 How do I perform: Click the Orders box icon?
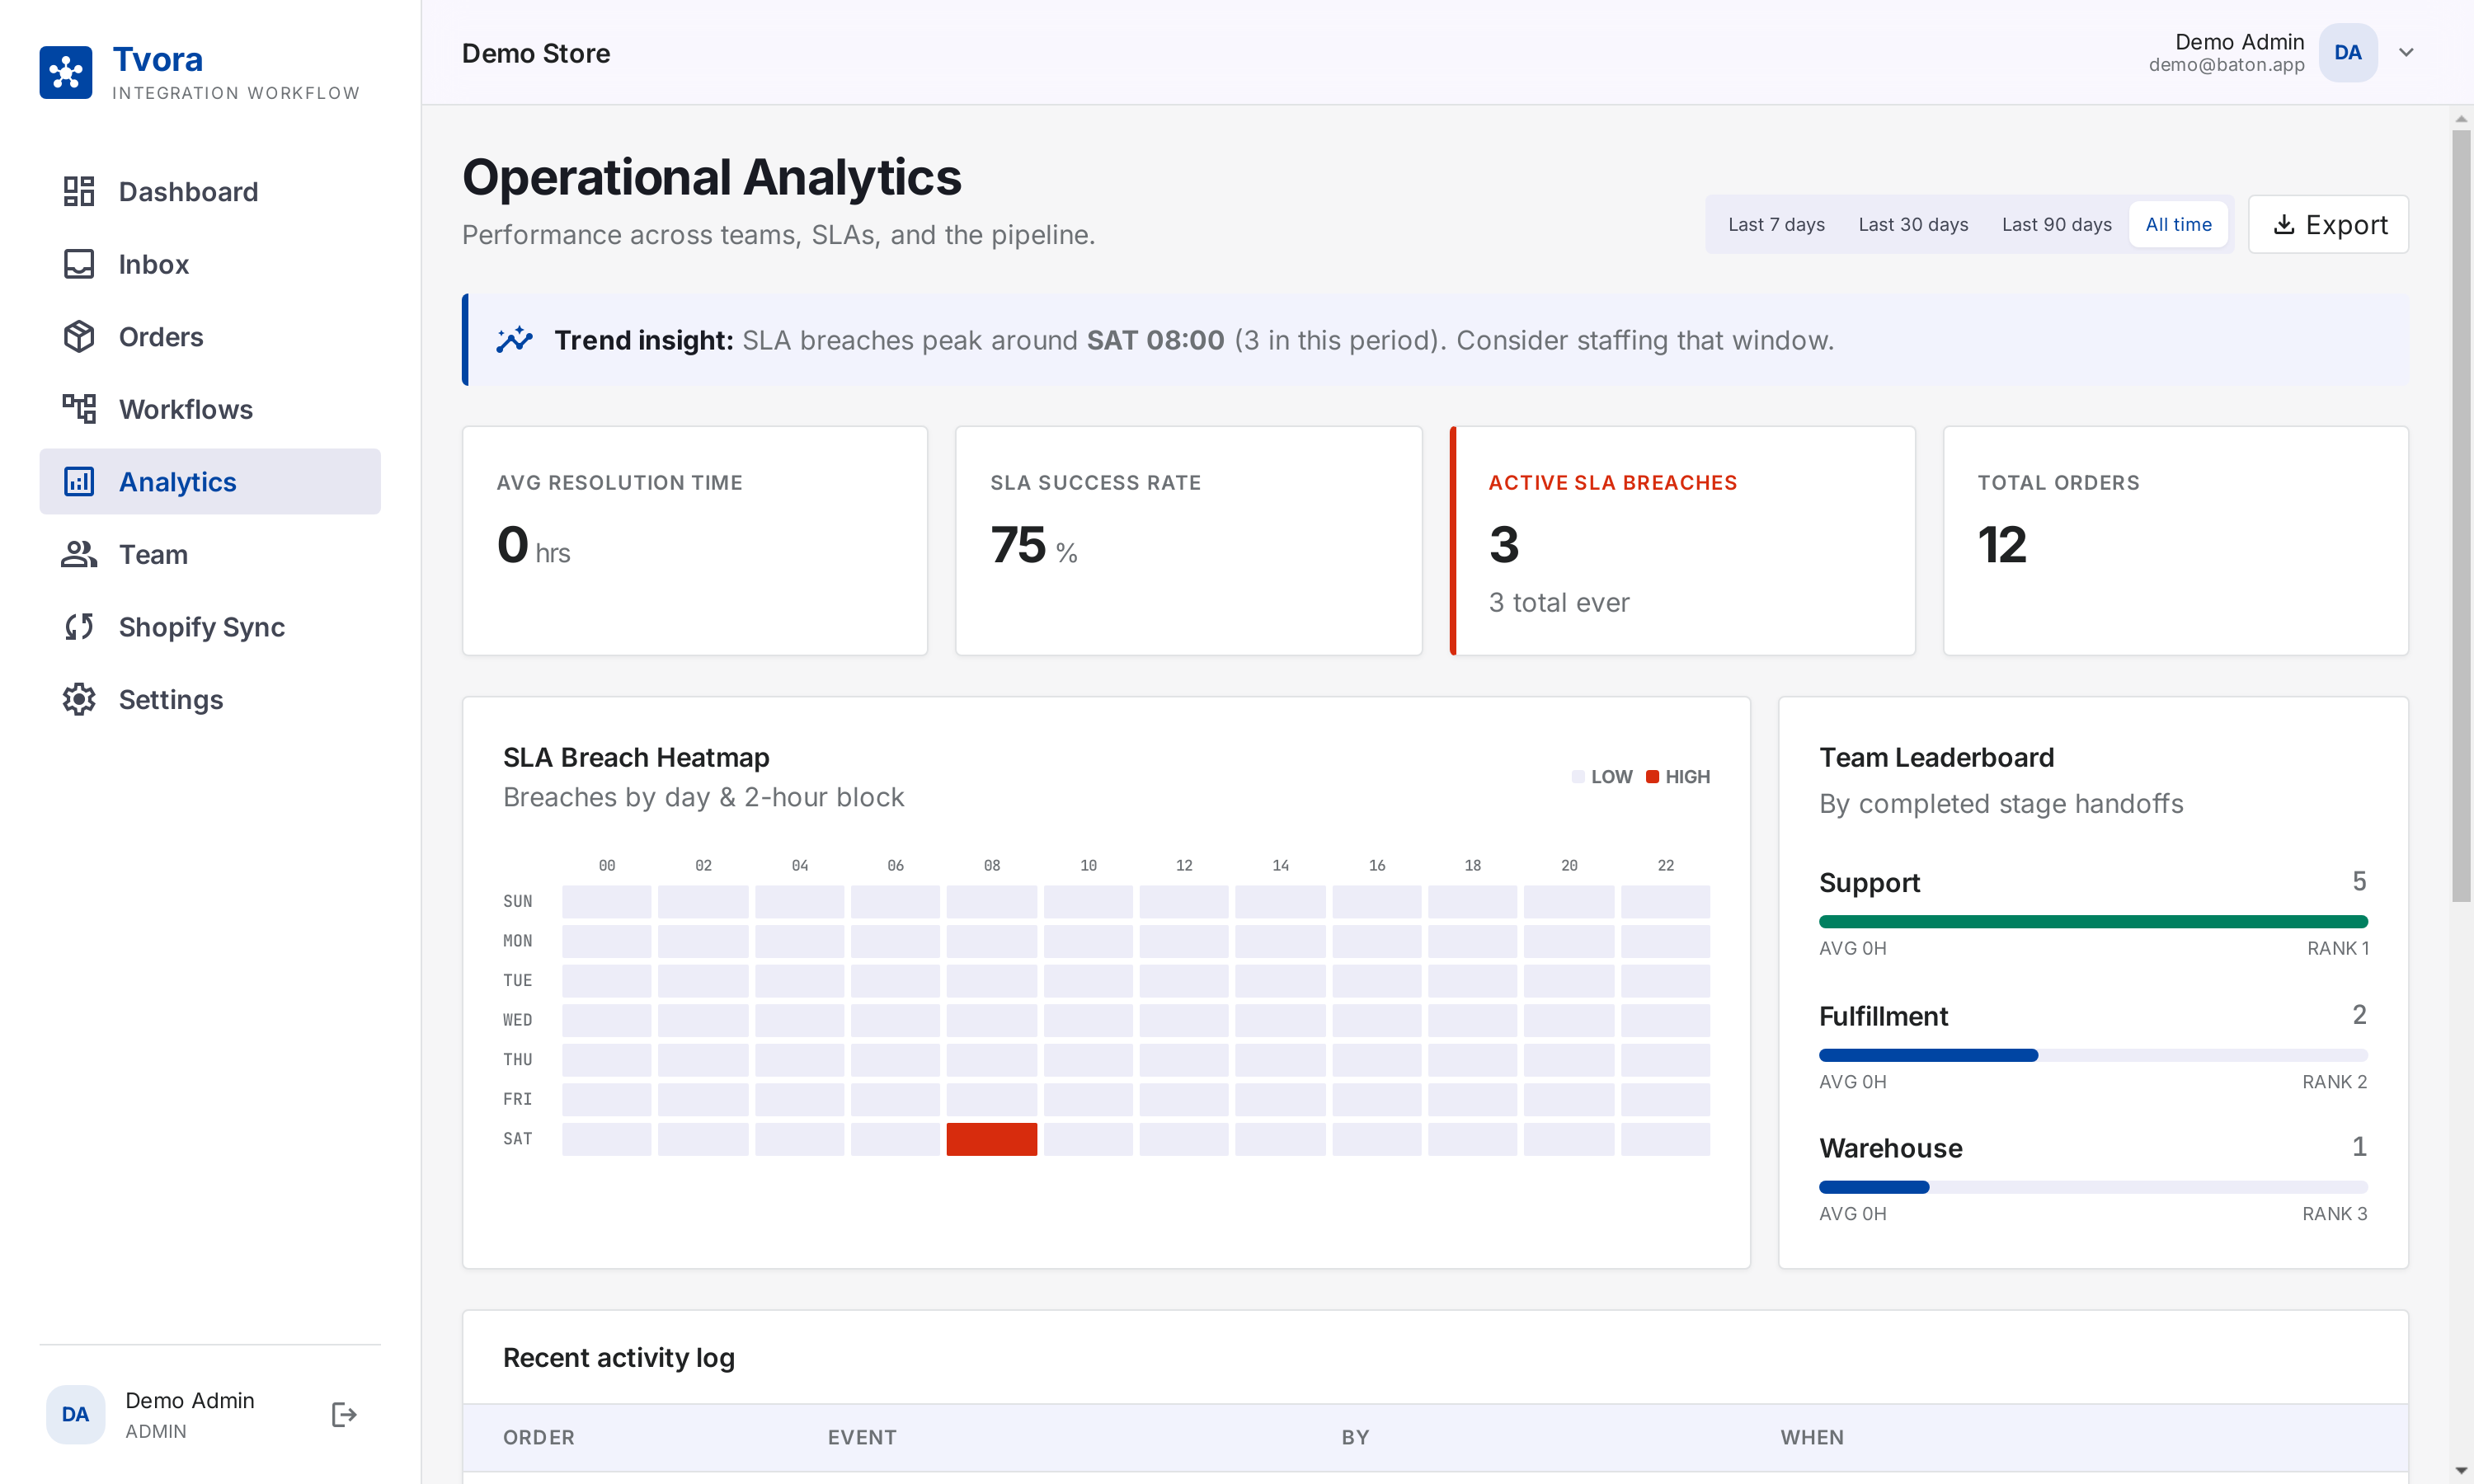click(x=79, y=337)
